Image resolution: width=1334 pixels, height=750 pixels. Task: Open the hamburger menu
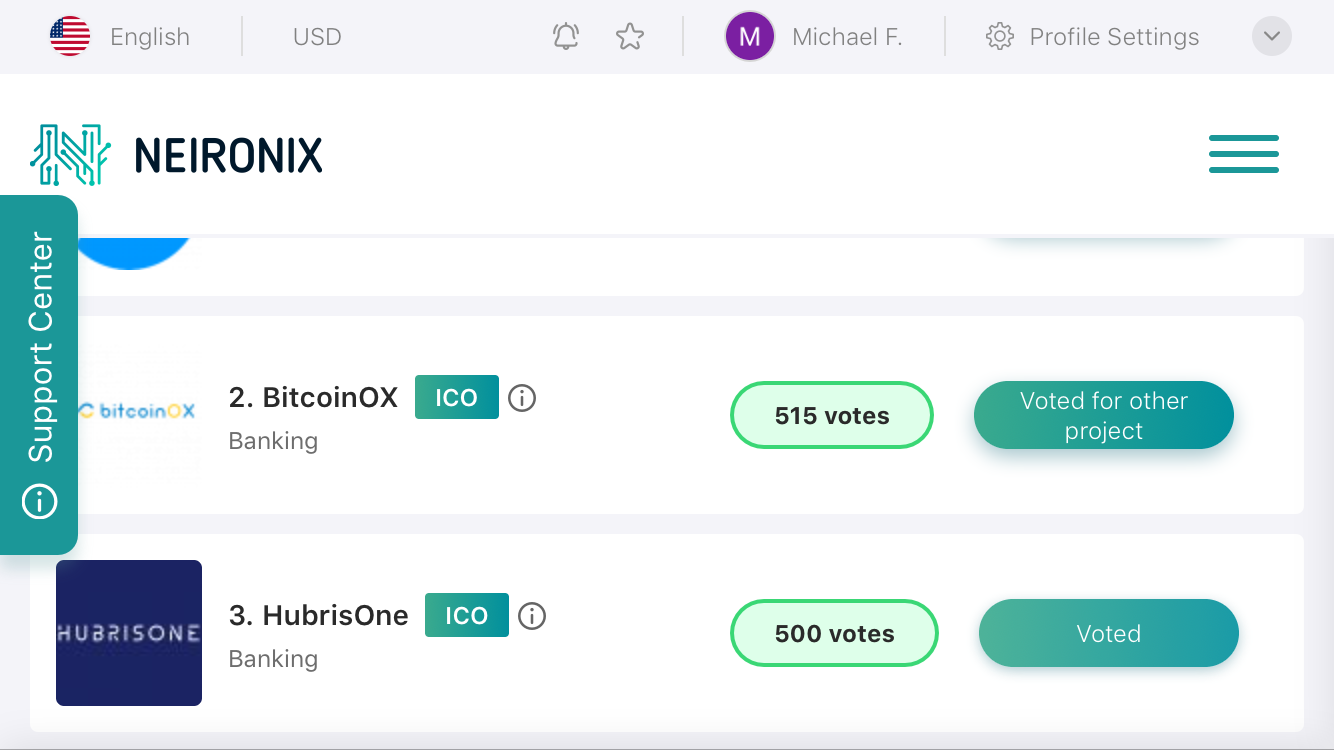[1244, 154]
